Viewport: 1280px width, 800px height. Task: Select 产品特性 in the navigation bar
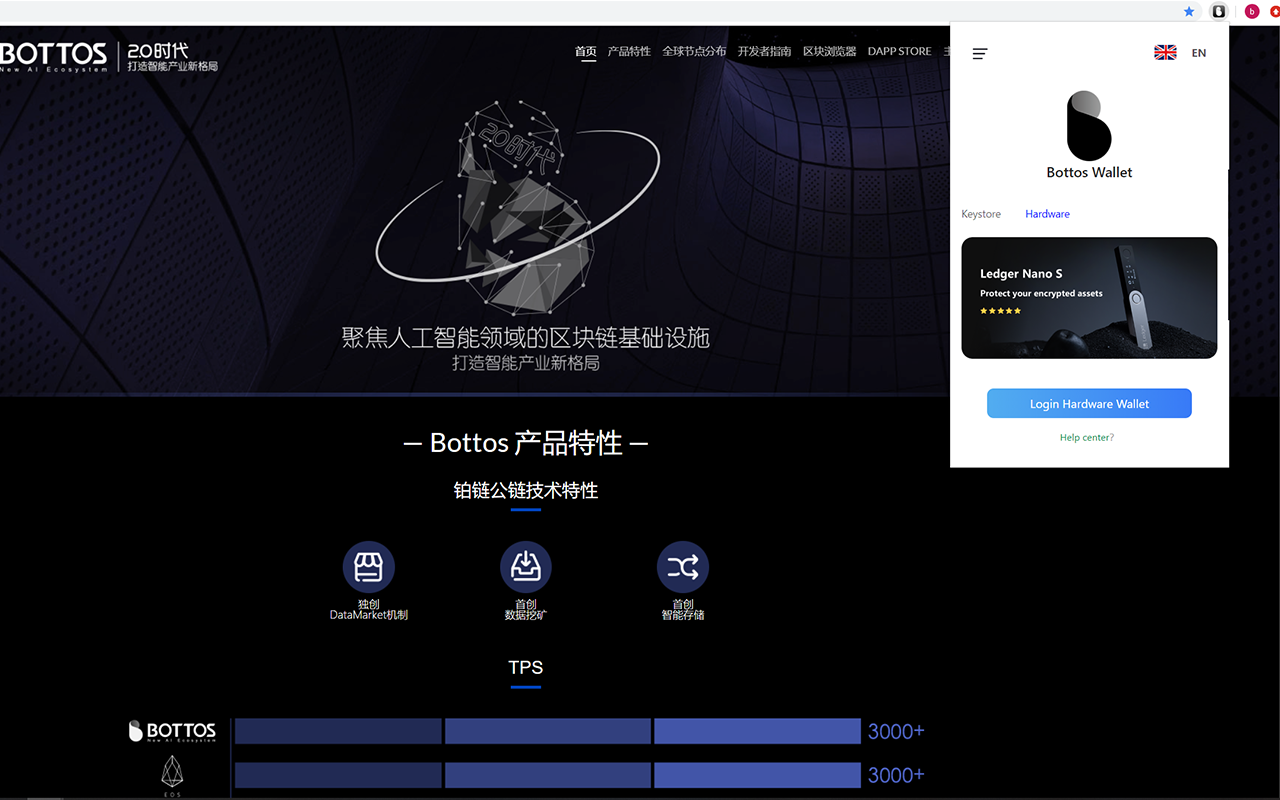coord(629,51)
